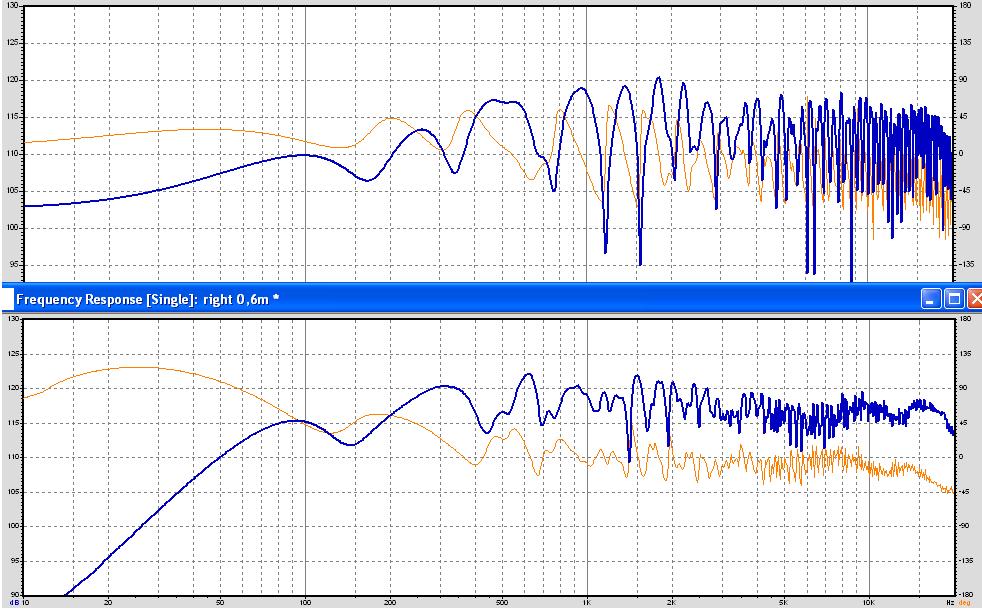Click the 95 dB label on lower graph's left axis
This screenshot has height=609, width=982.
pyautogui.click(x=14, y=561)
